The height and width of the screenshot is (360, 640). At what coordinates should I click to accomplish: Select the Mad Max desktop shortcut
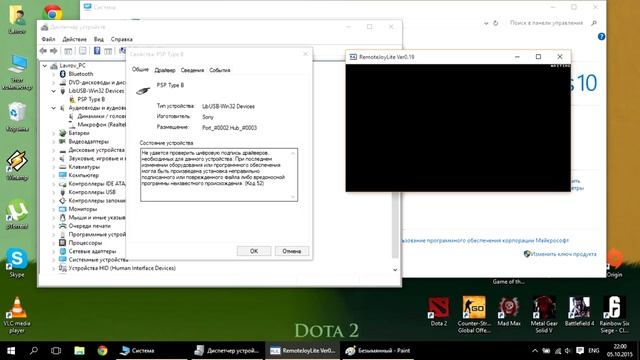pos(509,311)
